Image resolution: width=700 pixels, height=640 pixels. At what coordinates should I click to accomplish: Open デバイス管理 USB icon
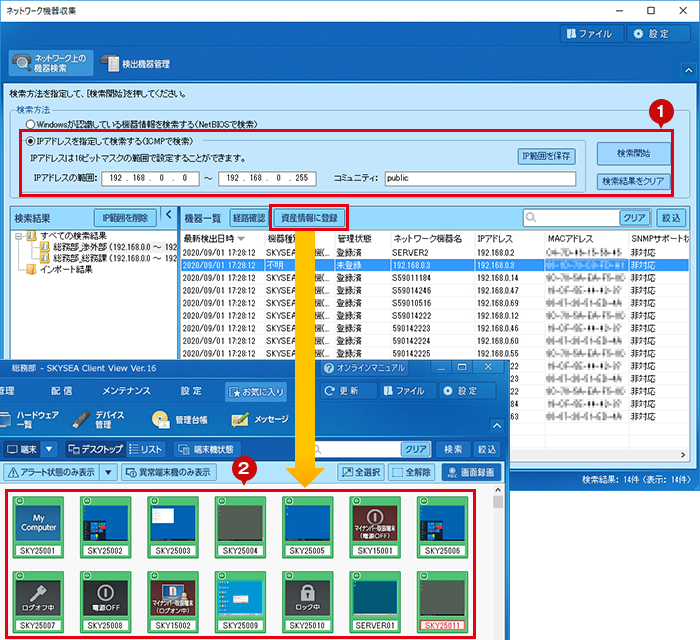(98, 419)
